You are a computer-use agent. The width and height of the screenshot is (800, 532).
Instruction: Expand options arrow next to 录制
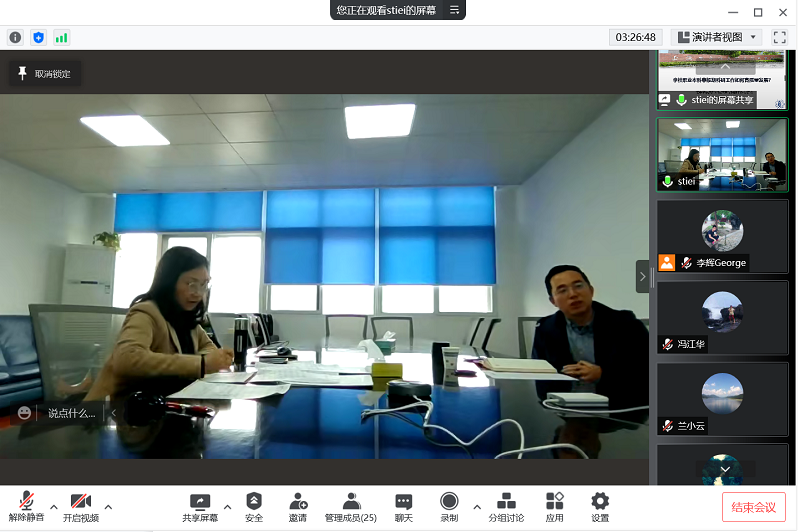[476, 505]
